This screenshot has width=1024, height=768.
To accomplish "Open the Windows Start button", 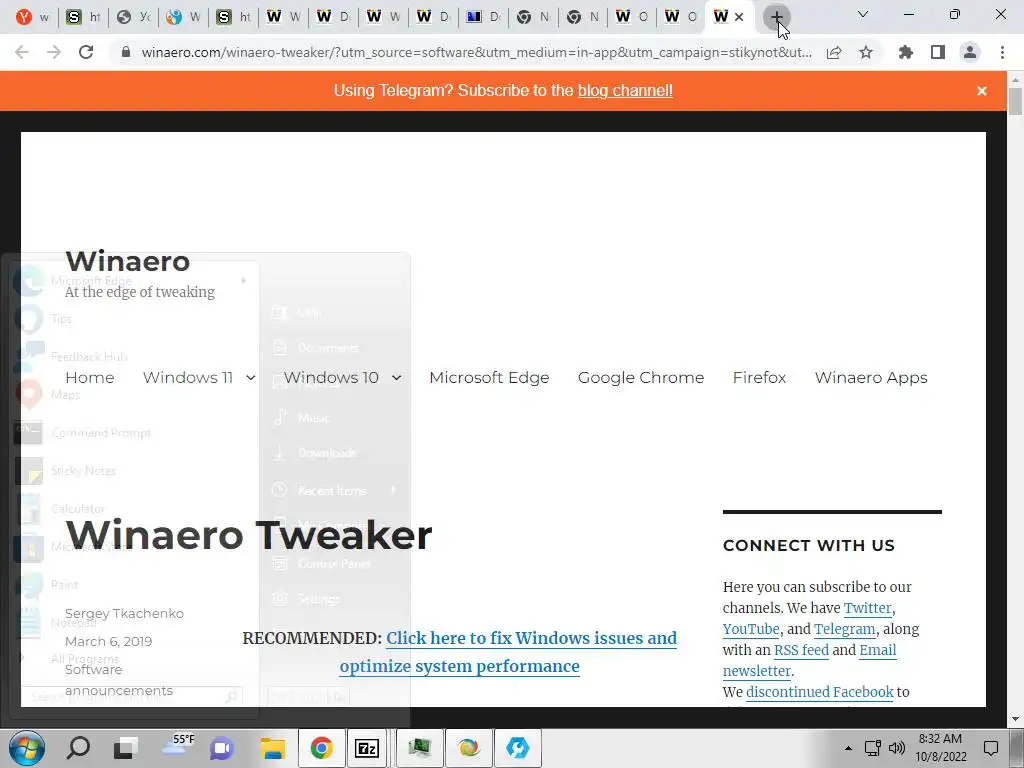I will 27,748.
